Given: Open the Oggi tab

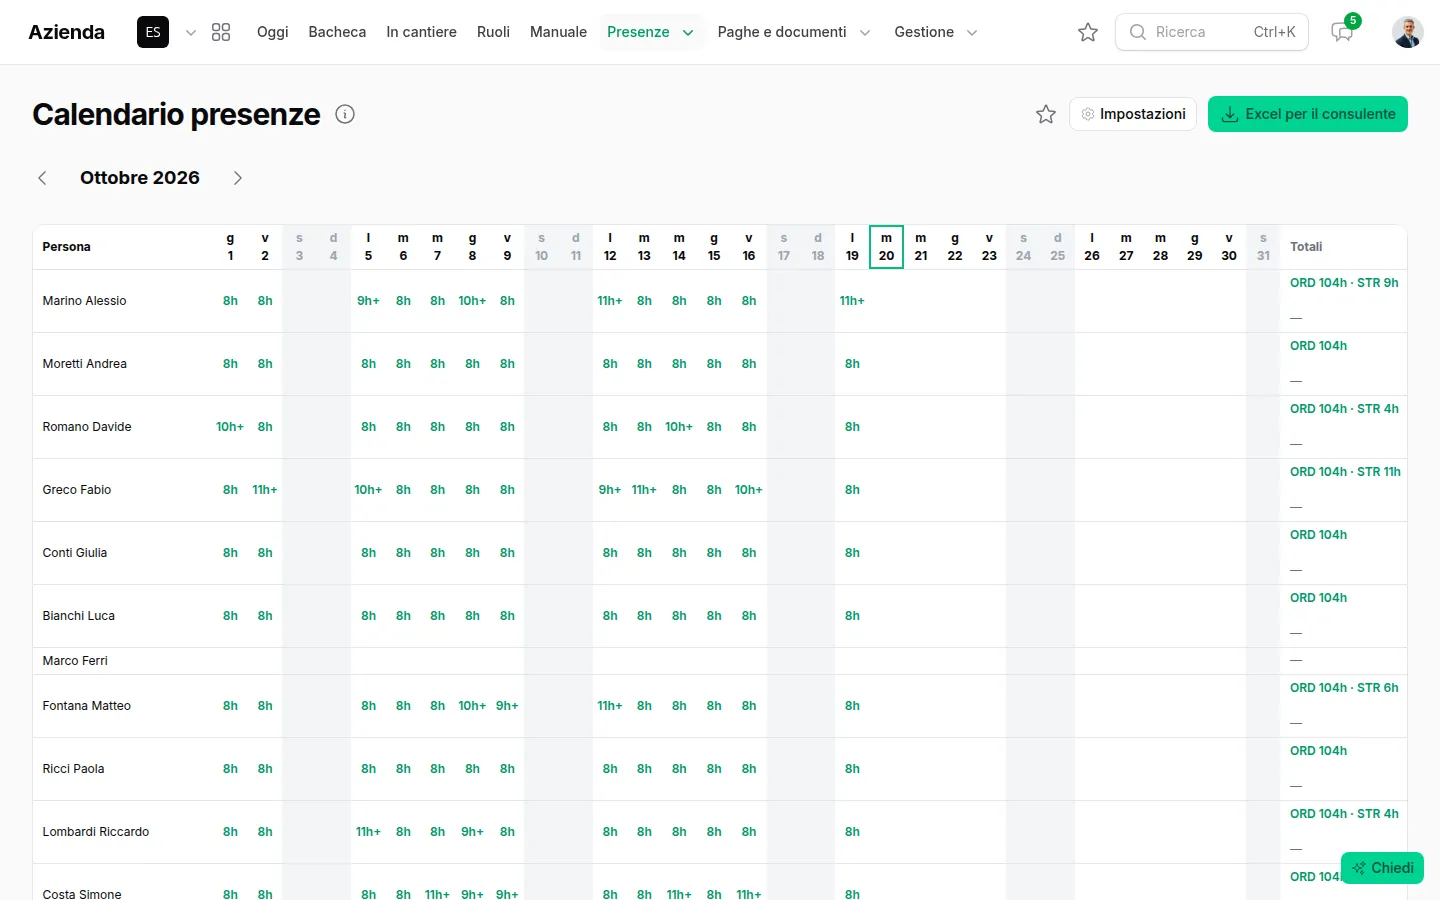Looking at the screenshot, I should [x=272, y=32].
